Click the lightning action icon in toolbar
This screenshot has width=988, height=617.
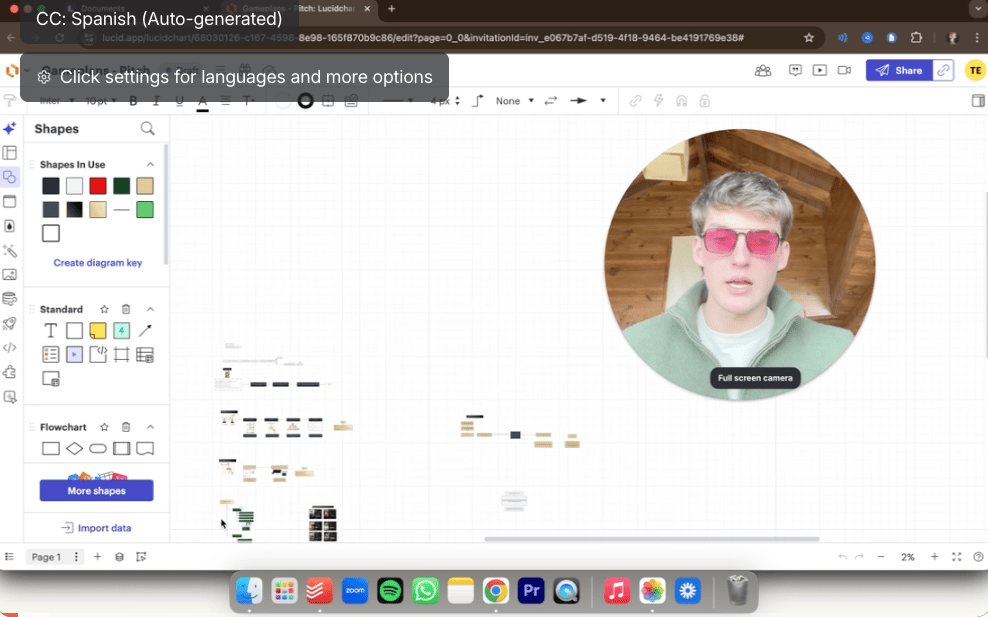pos(658,101)
